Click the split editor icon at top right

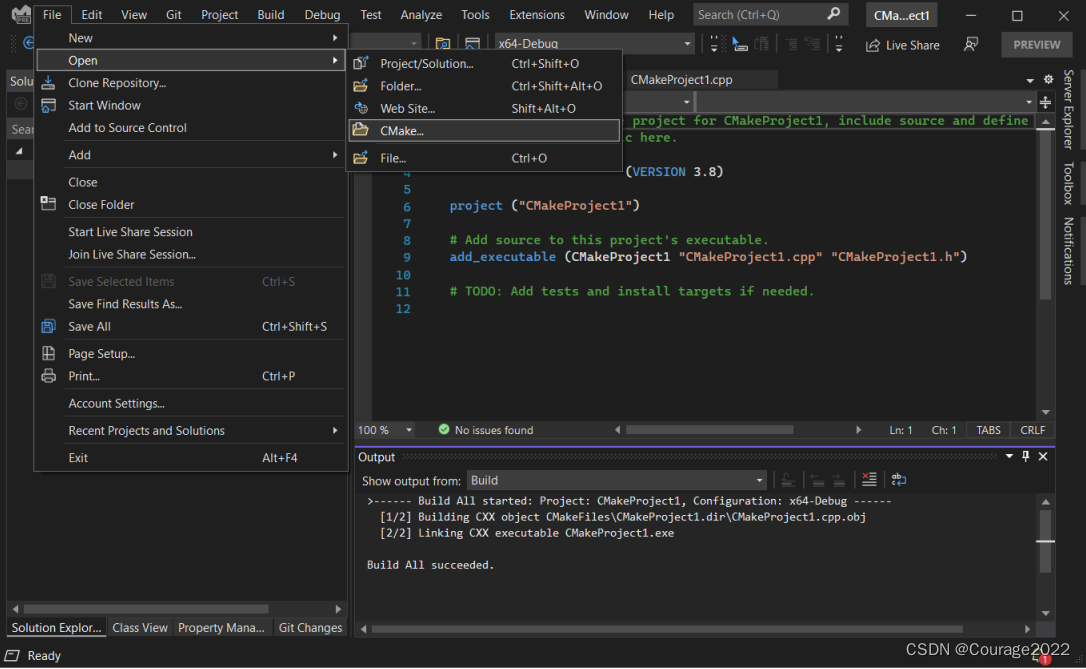(x=1045, y=102)
